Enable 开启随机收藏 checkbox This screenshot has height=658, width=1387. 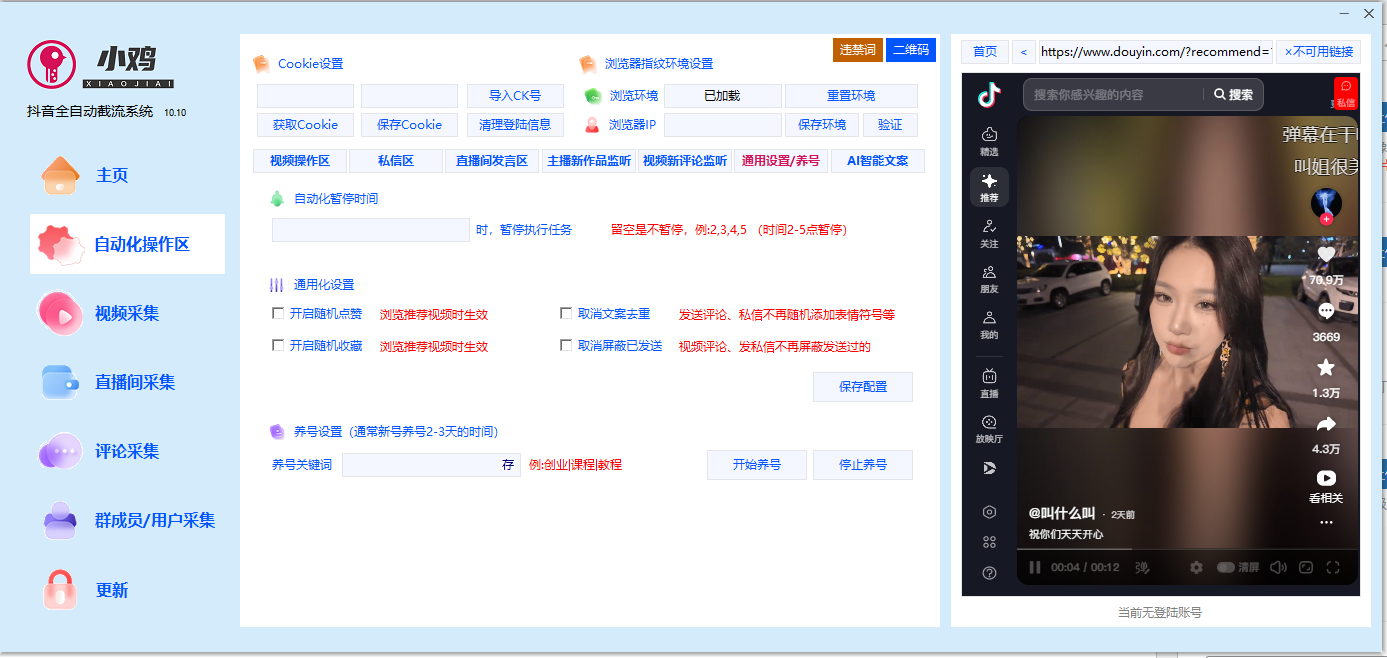tap(277, 345)
